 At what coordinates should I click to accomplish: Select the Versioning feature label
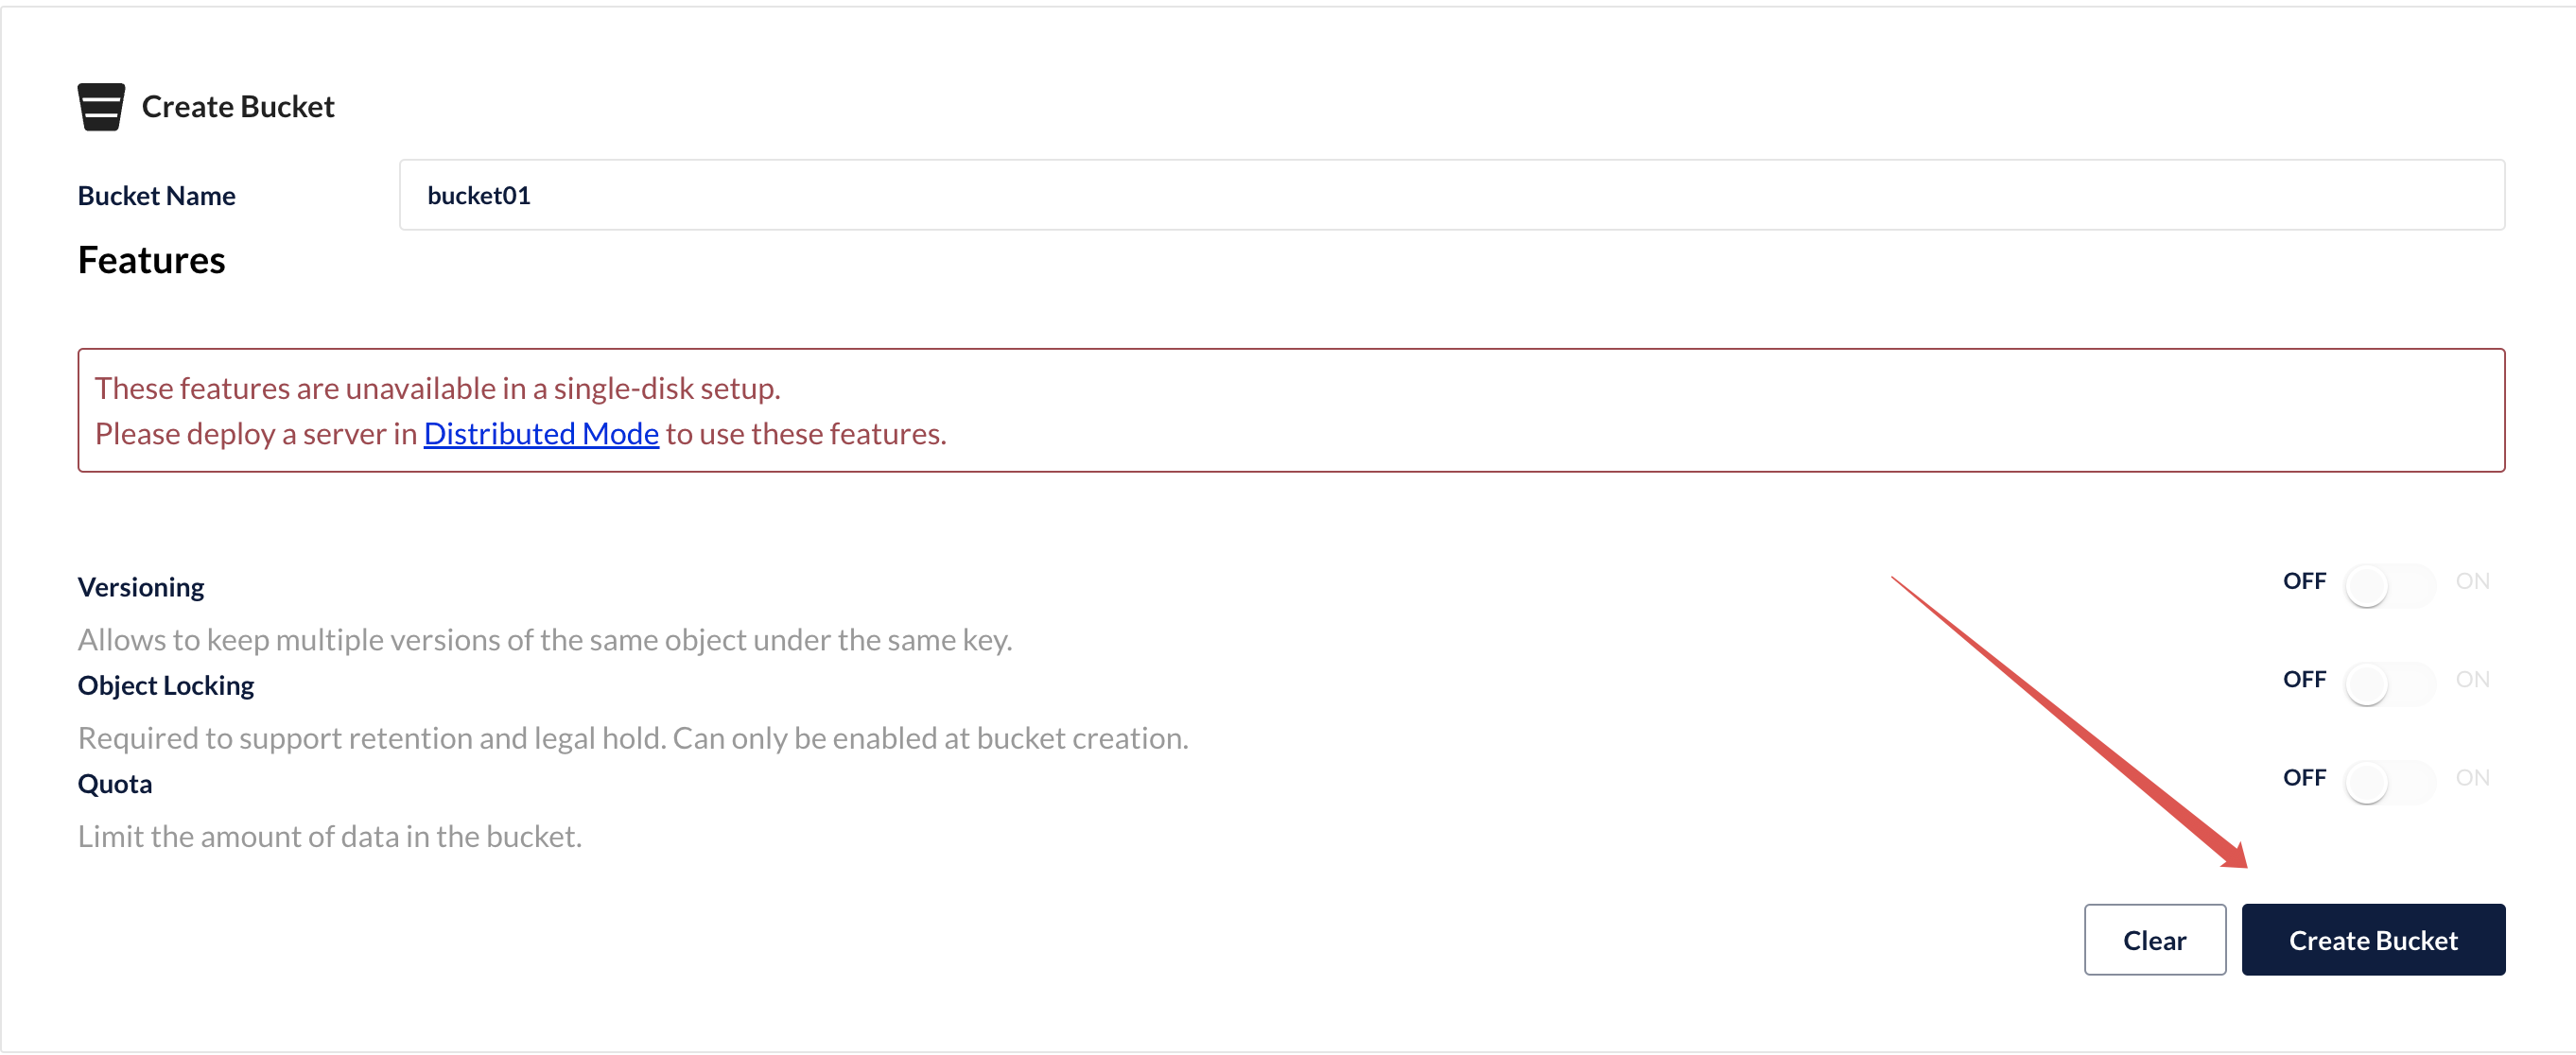click(141, 587)
